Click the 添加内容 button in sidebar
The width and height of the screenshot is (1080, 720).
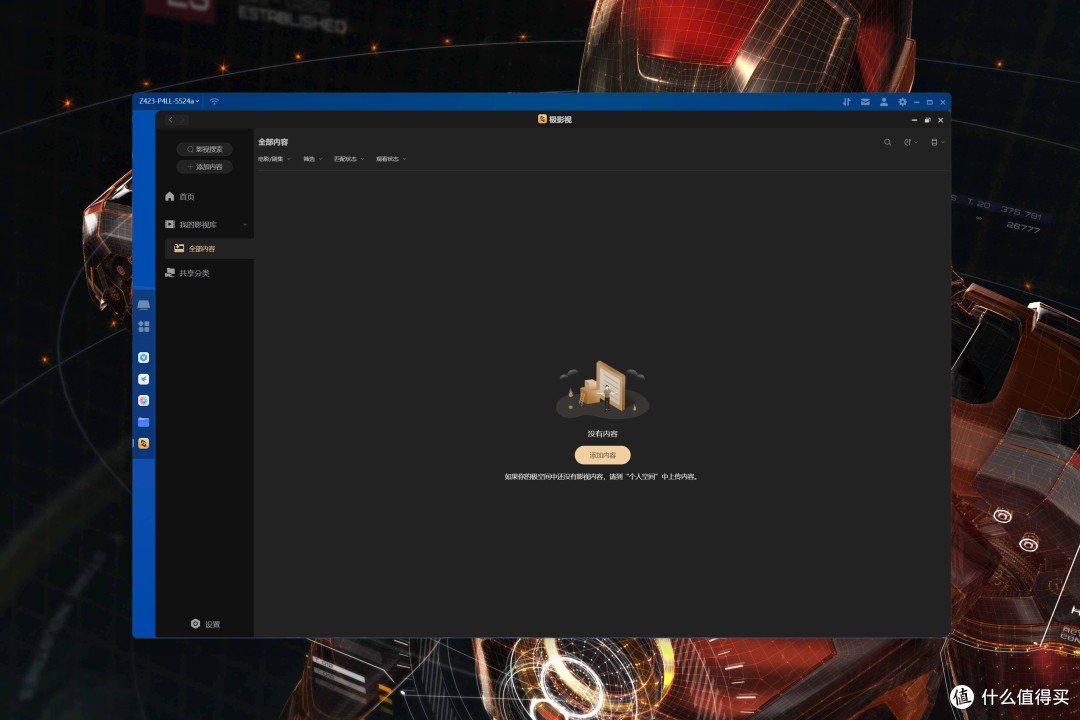point(205,167)
